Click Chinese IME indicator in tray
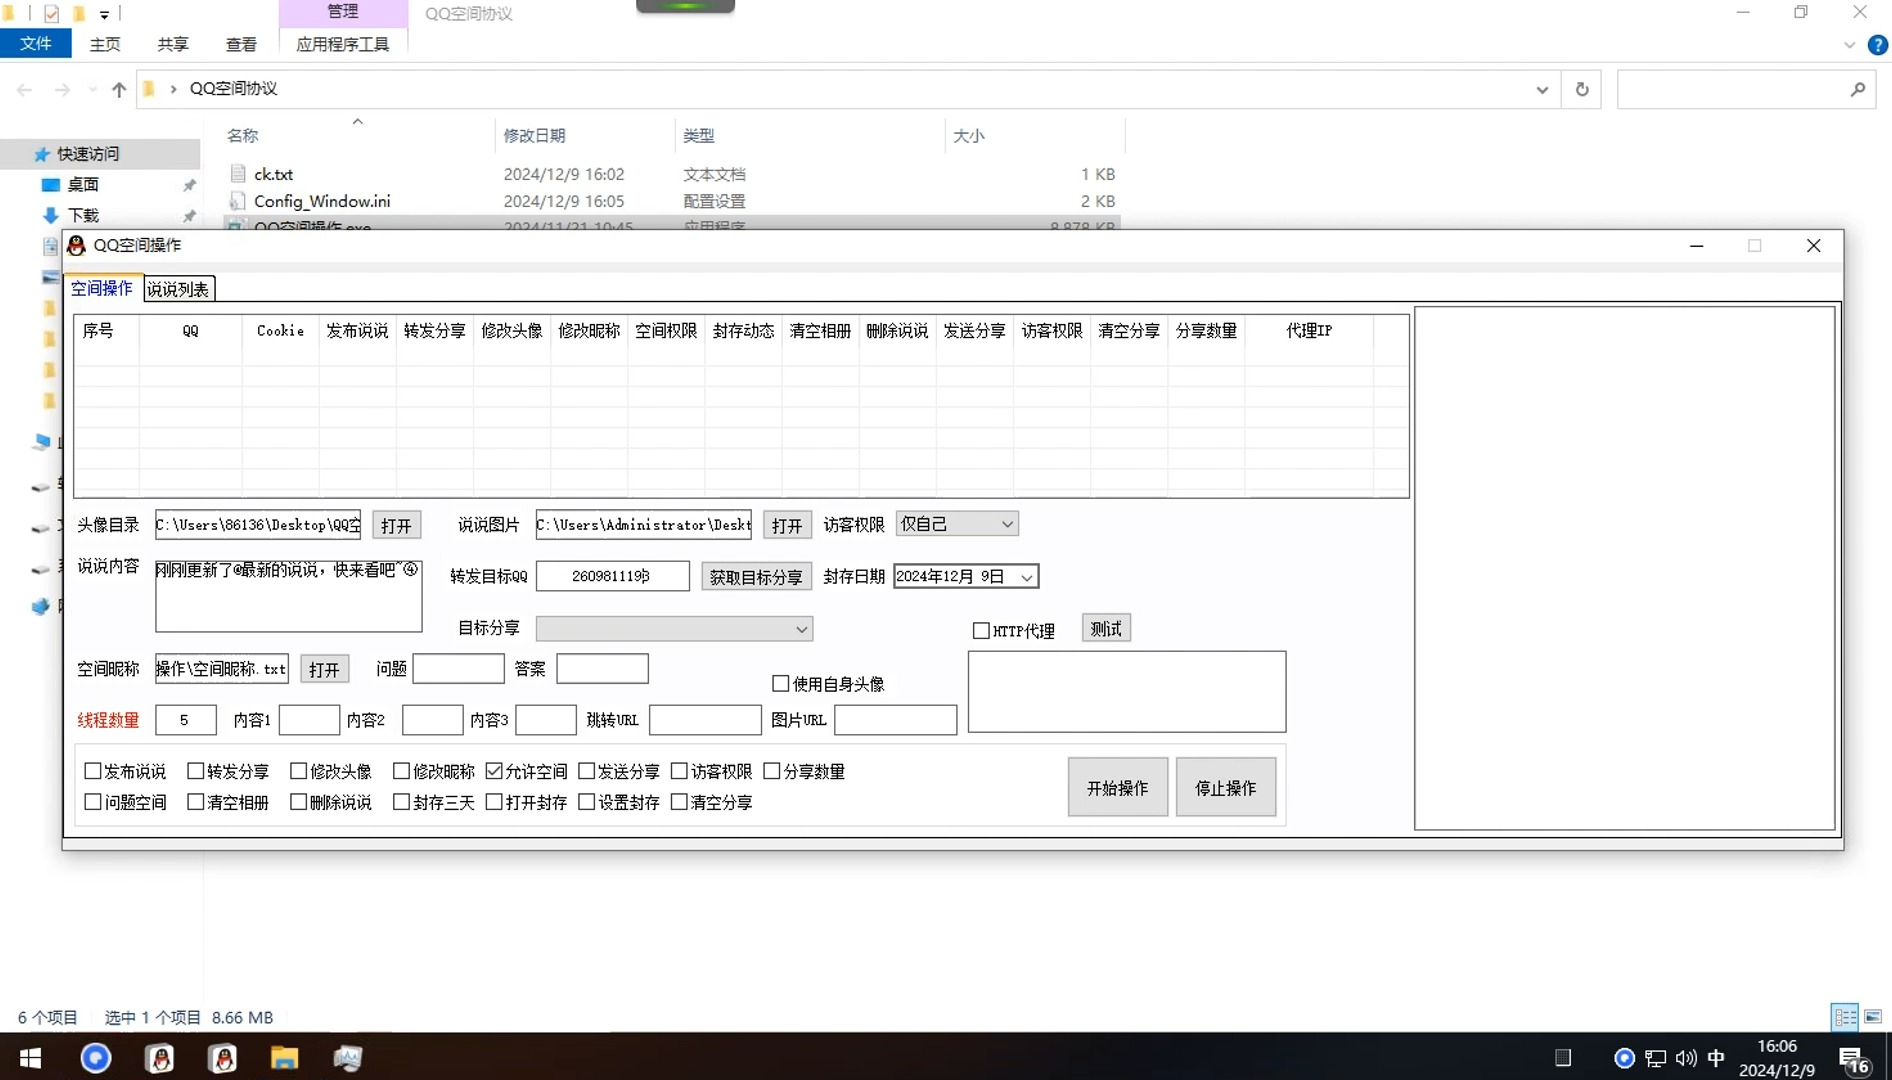The image size is (1892, 1080). 1716,1058
